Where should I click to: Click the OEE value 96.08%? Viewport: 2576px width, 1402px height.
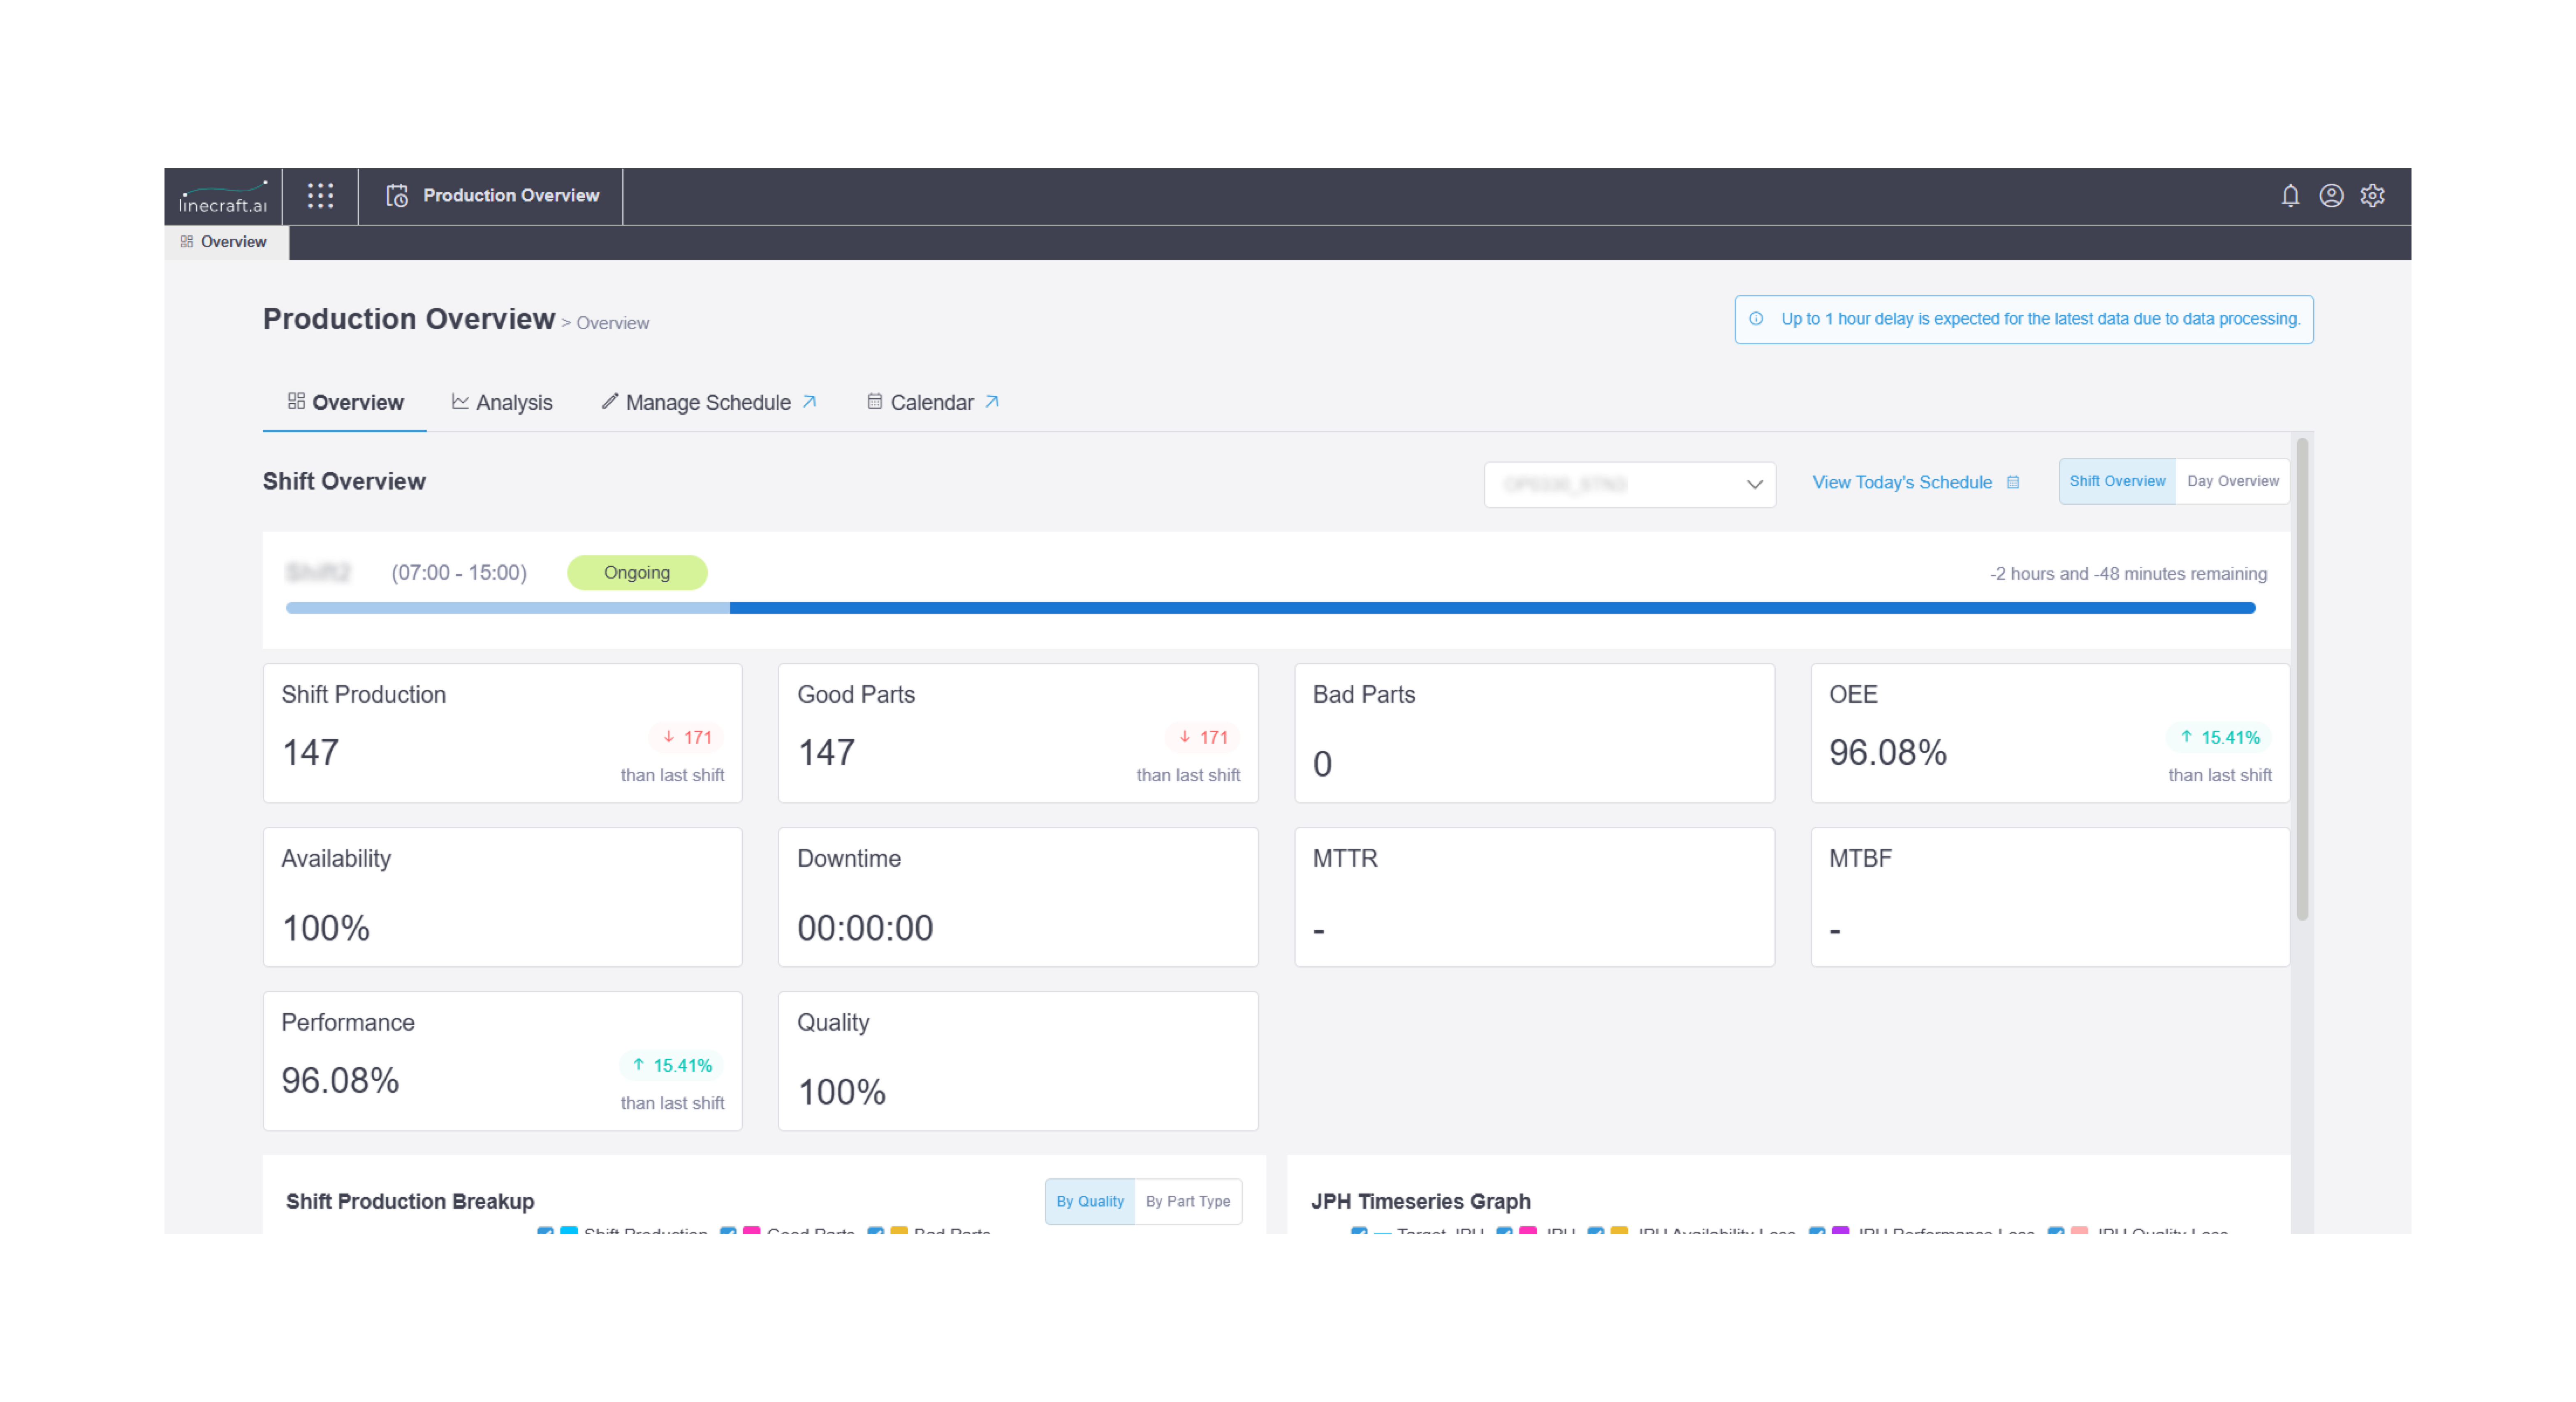1888,752
